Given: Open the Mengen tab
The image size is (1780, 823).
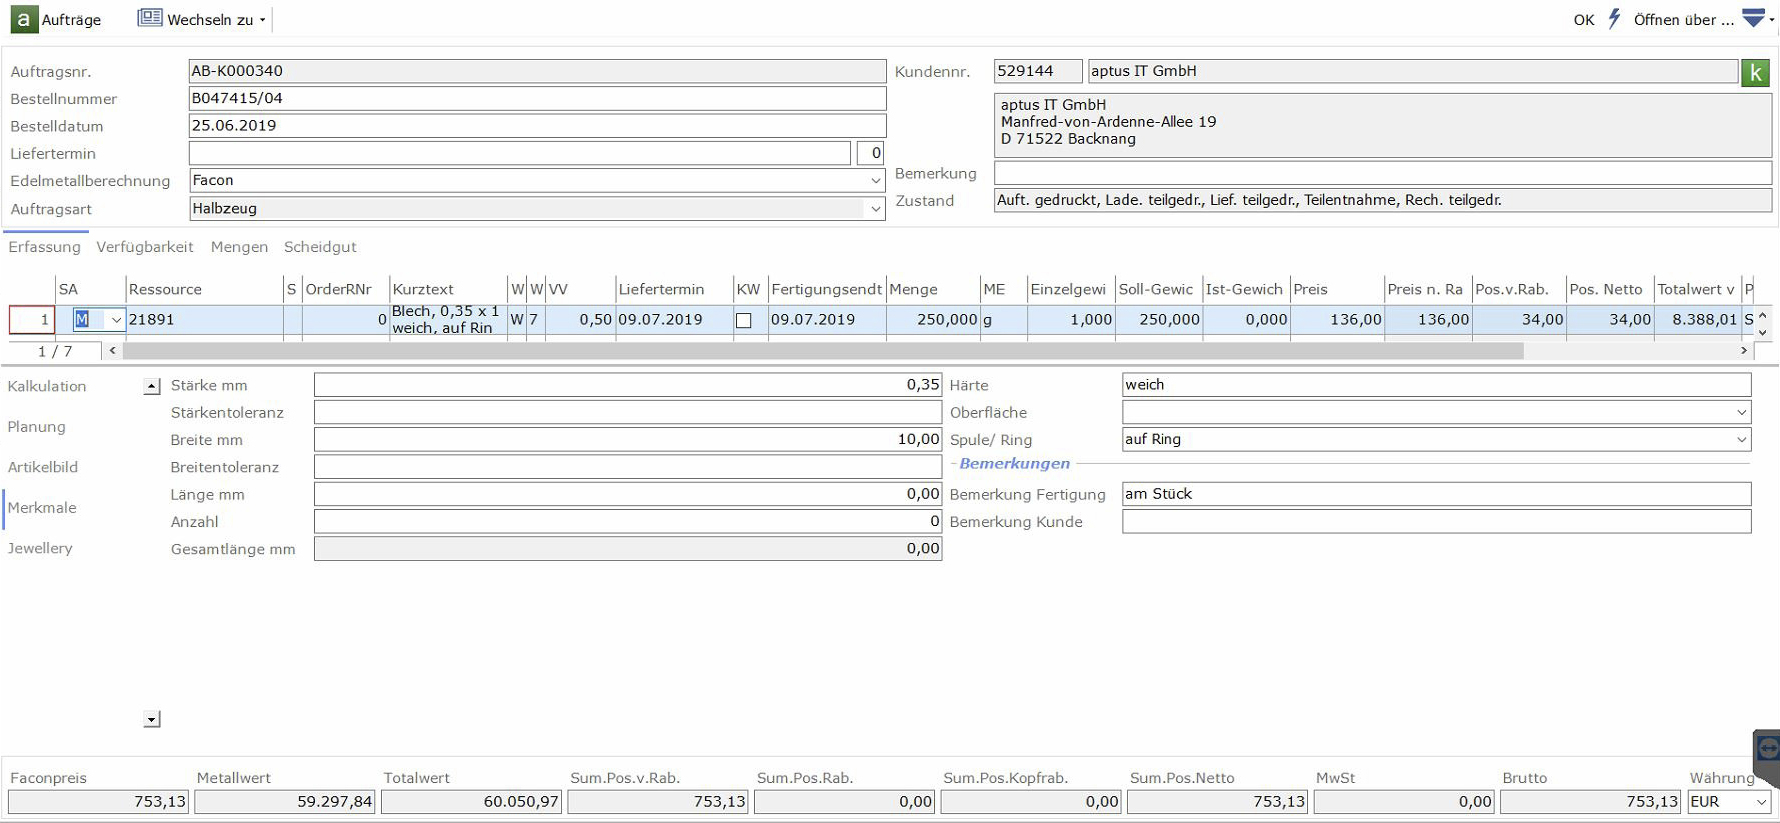Looking at the screenshot, I should [x=239, y=247].
